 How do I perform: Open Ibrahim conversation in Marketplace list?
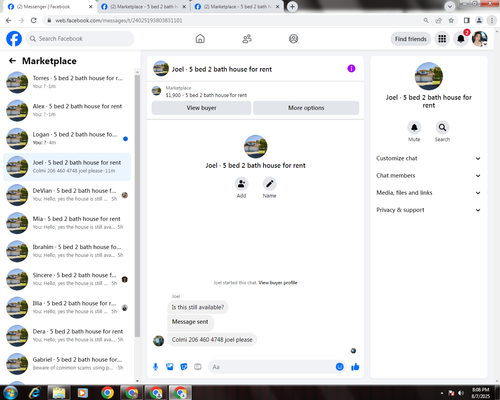click(67, 251)
